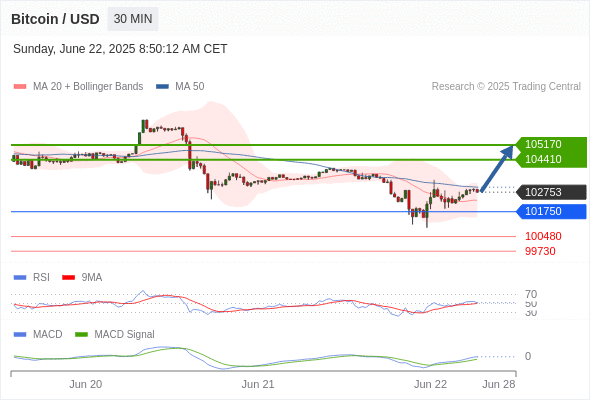Click the 99730 red support value
590x400 pixels.
[540, 251]
